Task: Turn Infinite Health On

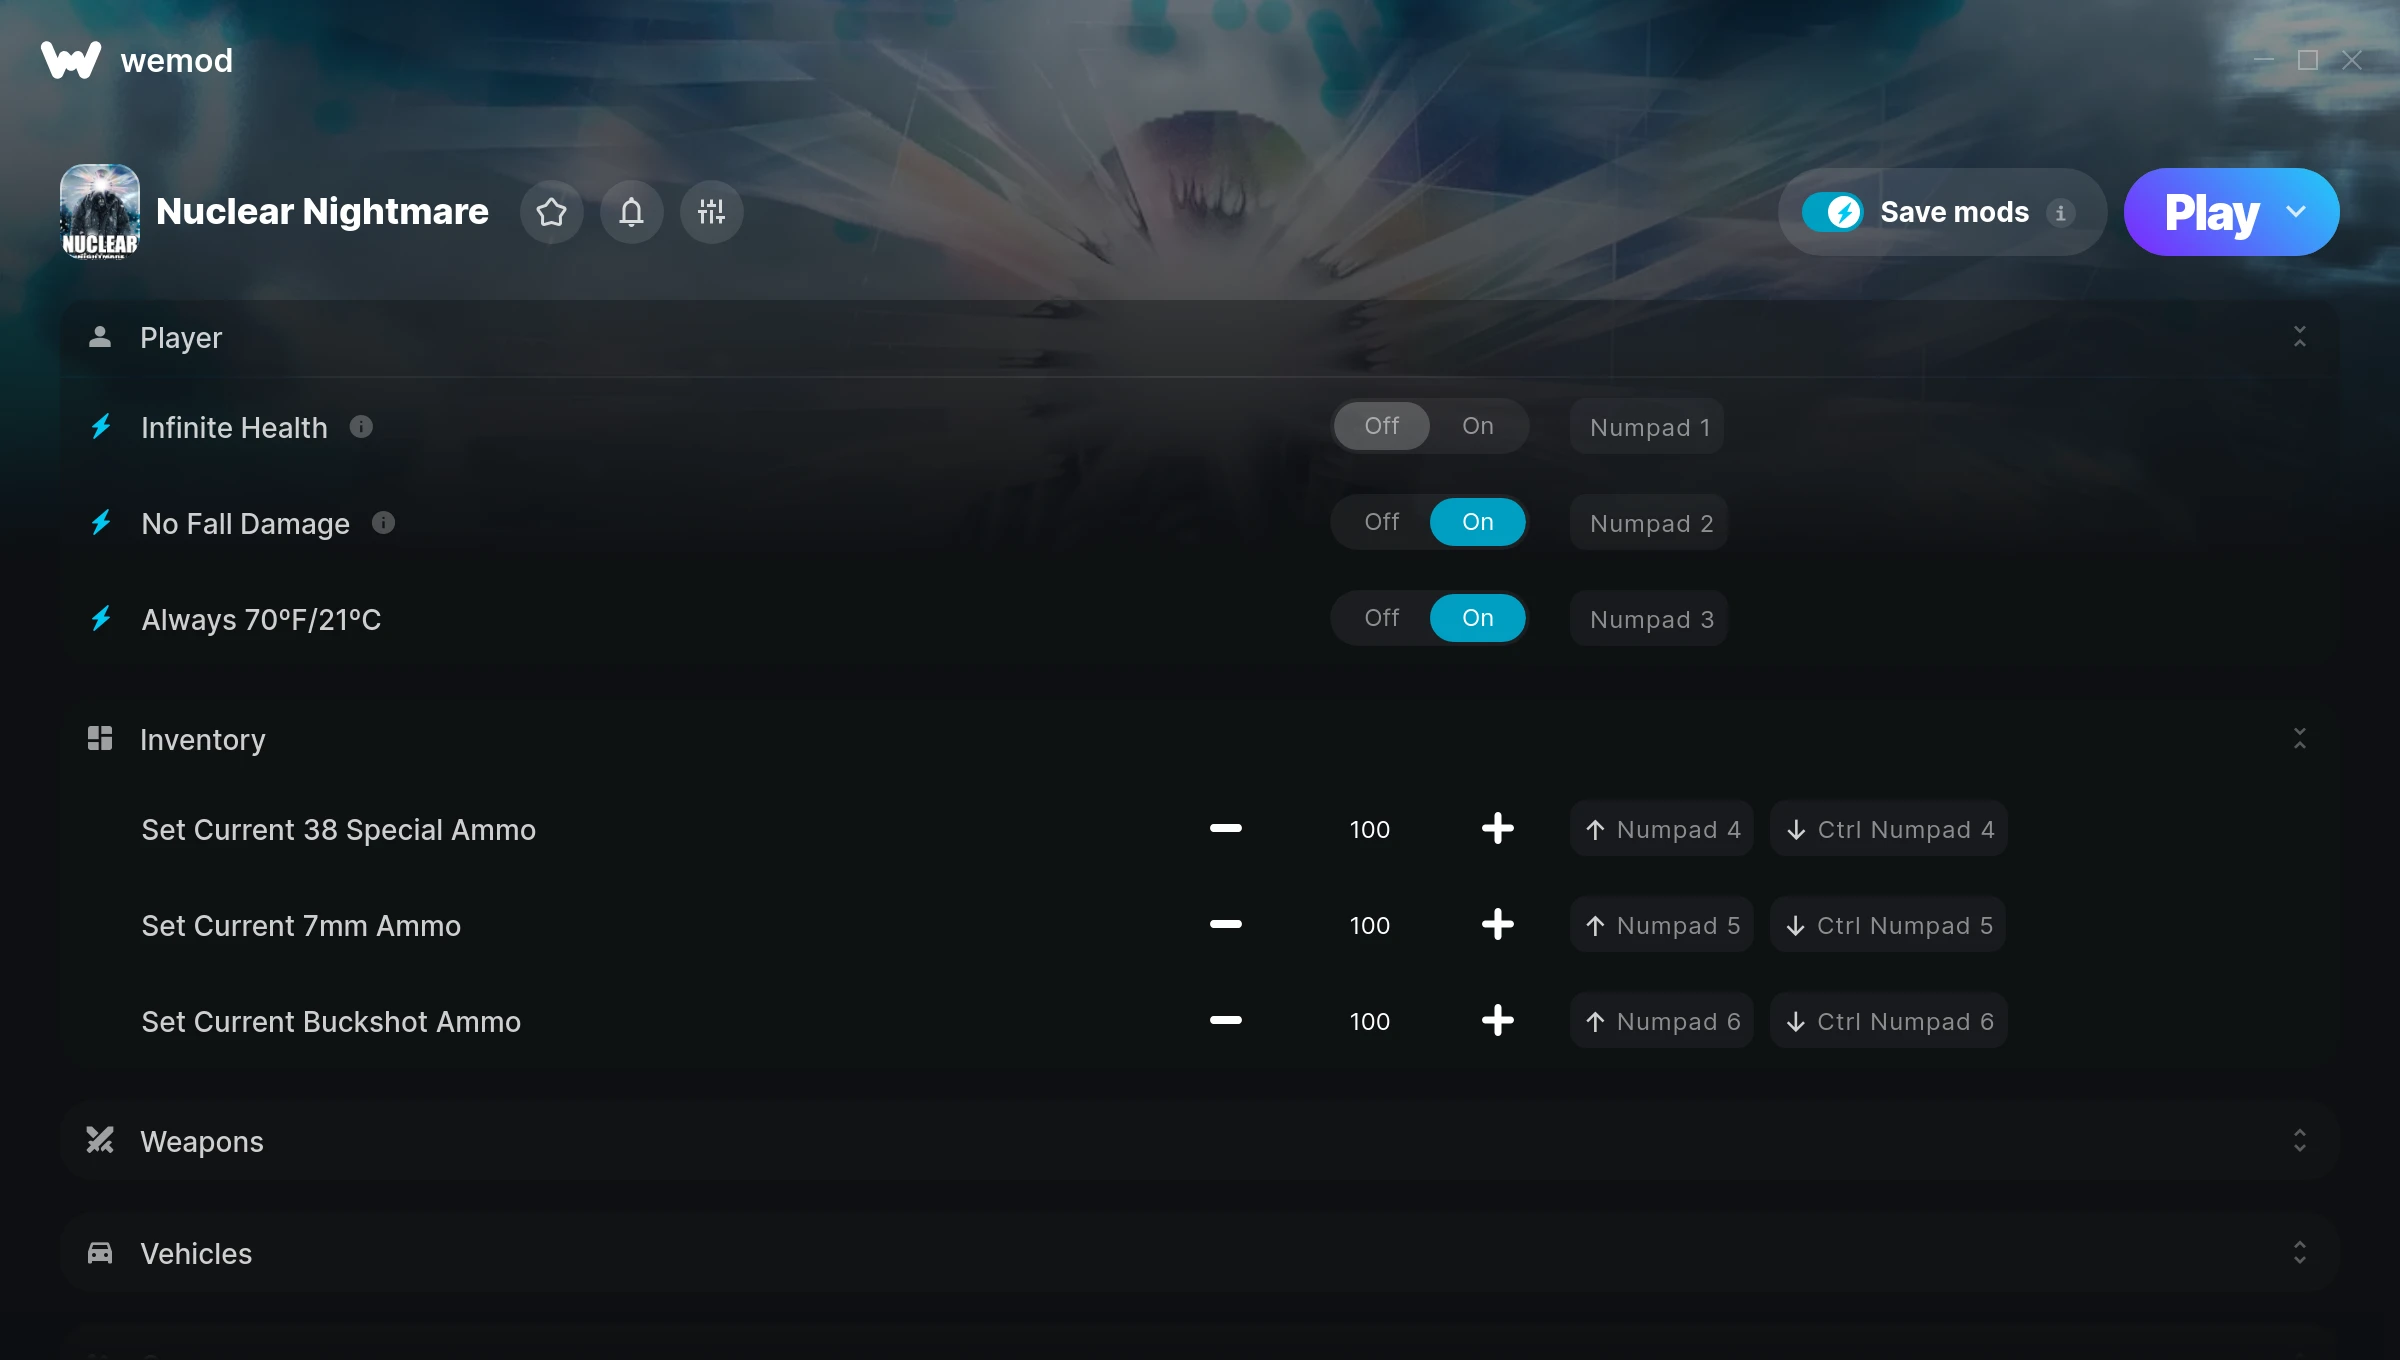Action: pos(1477,426)
